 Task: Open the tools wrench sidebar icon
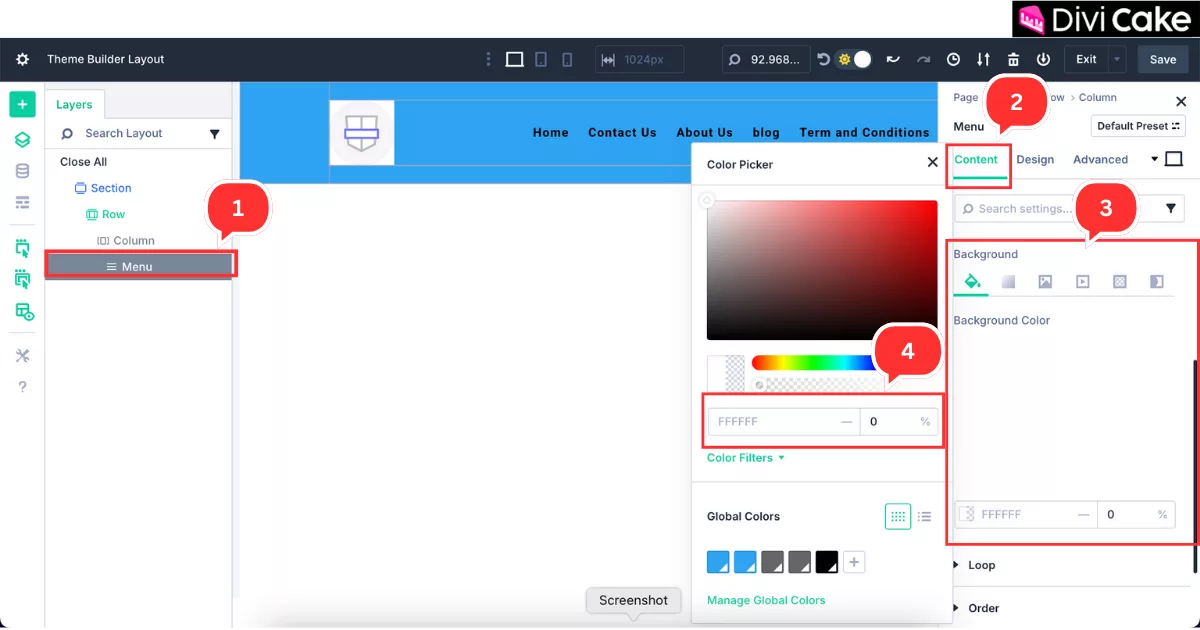pyautogui.click(x=23, y=356)
